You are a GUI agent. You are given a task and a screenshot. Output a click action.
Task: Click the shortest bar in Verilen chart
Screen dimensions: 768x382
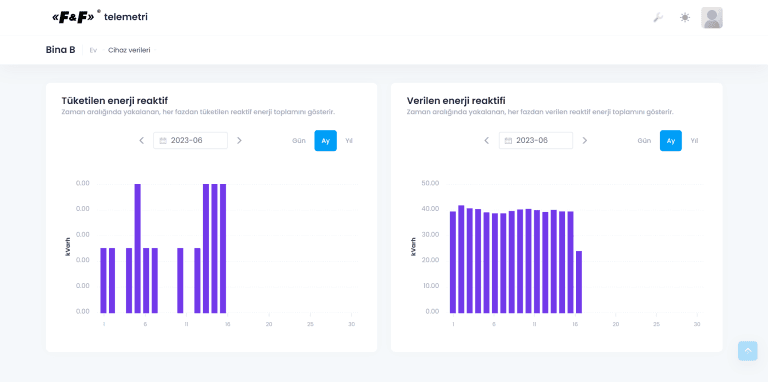579,282
